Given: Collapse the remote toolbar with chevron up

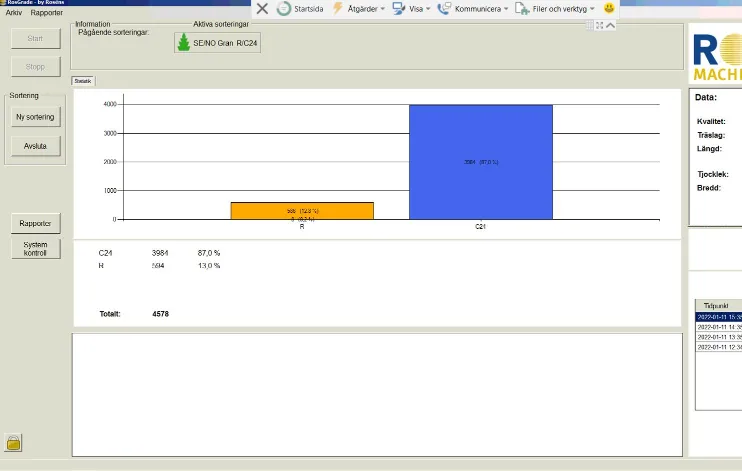Looking at the screenshot, I should coord(610,25).
